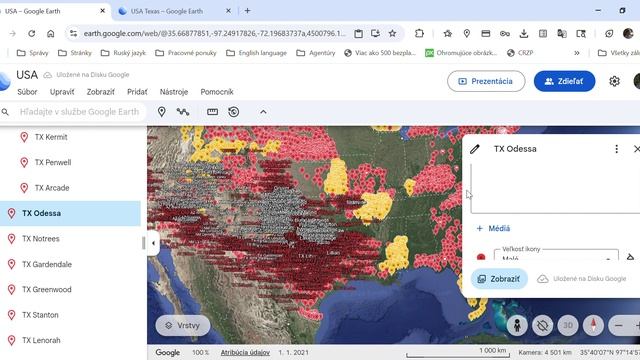Click the Zdieľať share button
Viewport: 640px width, 360px height.
[x=564, y=81]
